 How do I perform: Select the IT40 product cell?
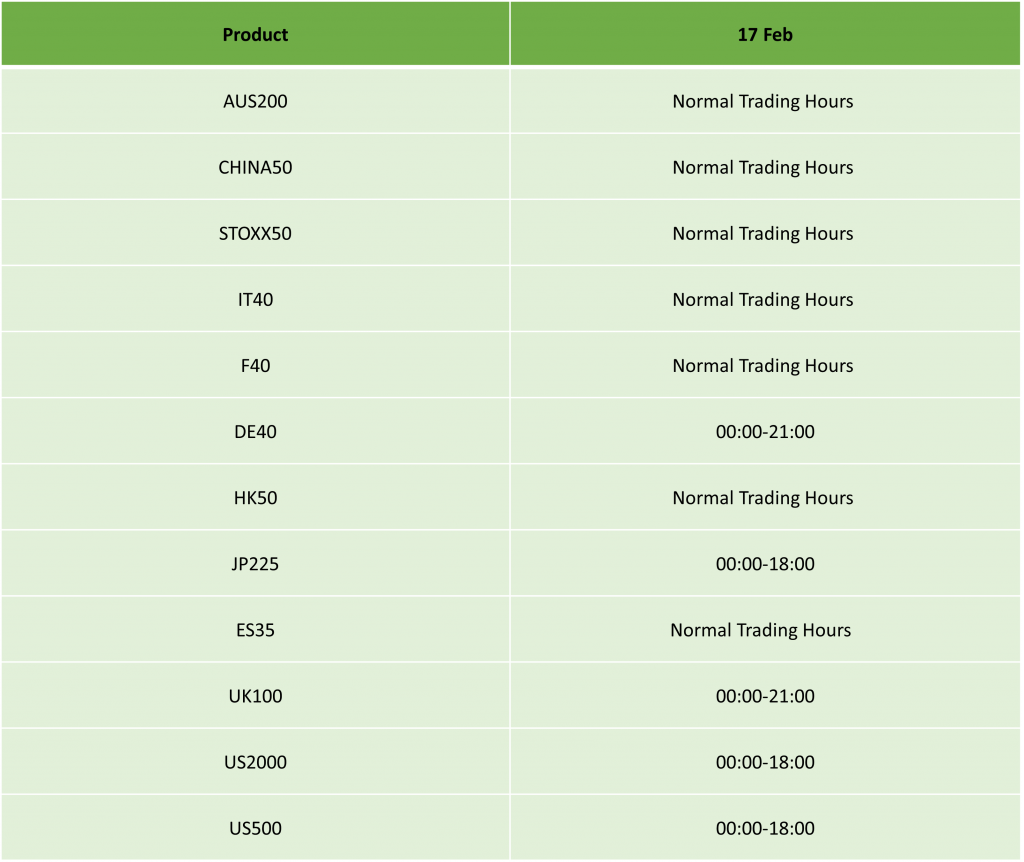[x=255, y=299]
